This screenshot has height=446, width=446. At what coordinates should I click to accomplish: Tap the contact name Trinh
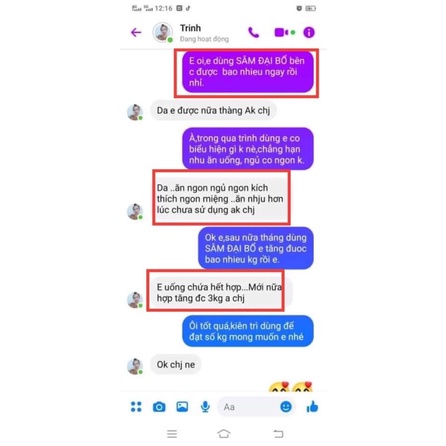pyautogui.click(x=190, y=28)
